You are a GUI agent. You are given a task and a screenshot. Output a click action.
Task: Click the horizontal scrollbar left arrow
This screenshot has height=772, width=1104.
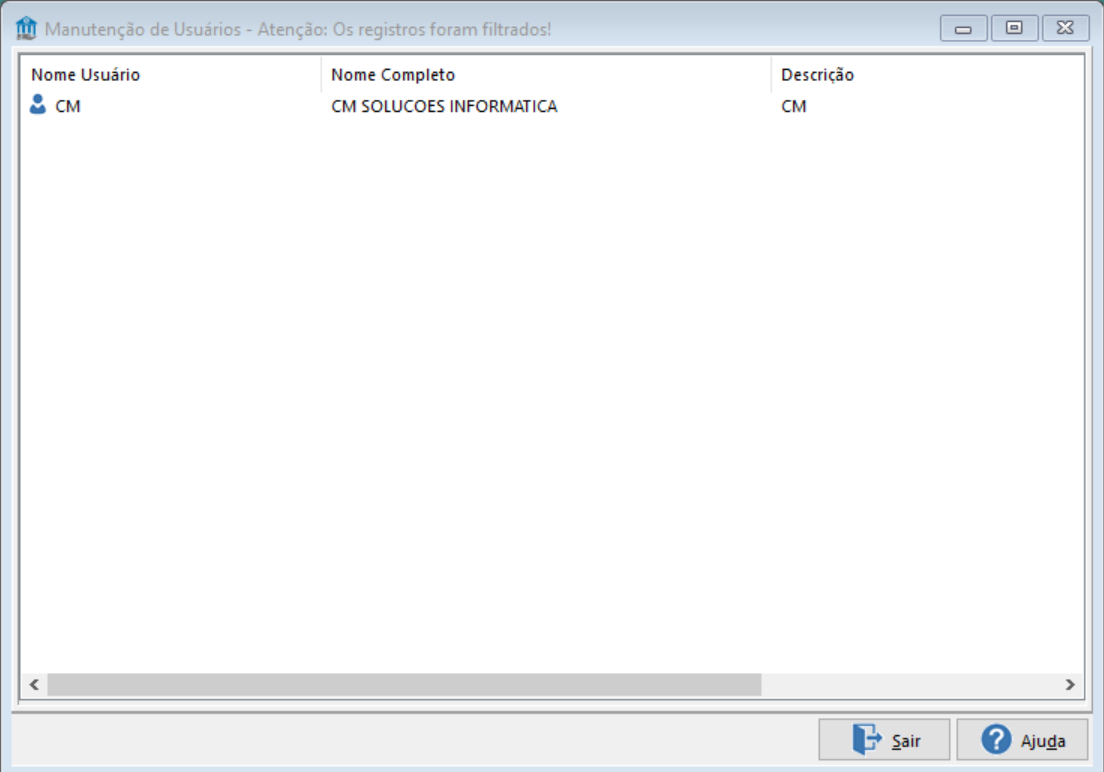(x=34, y=685)
